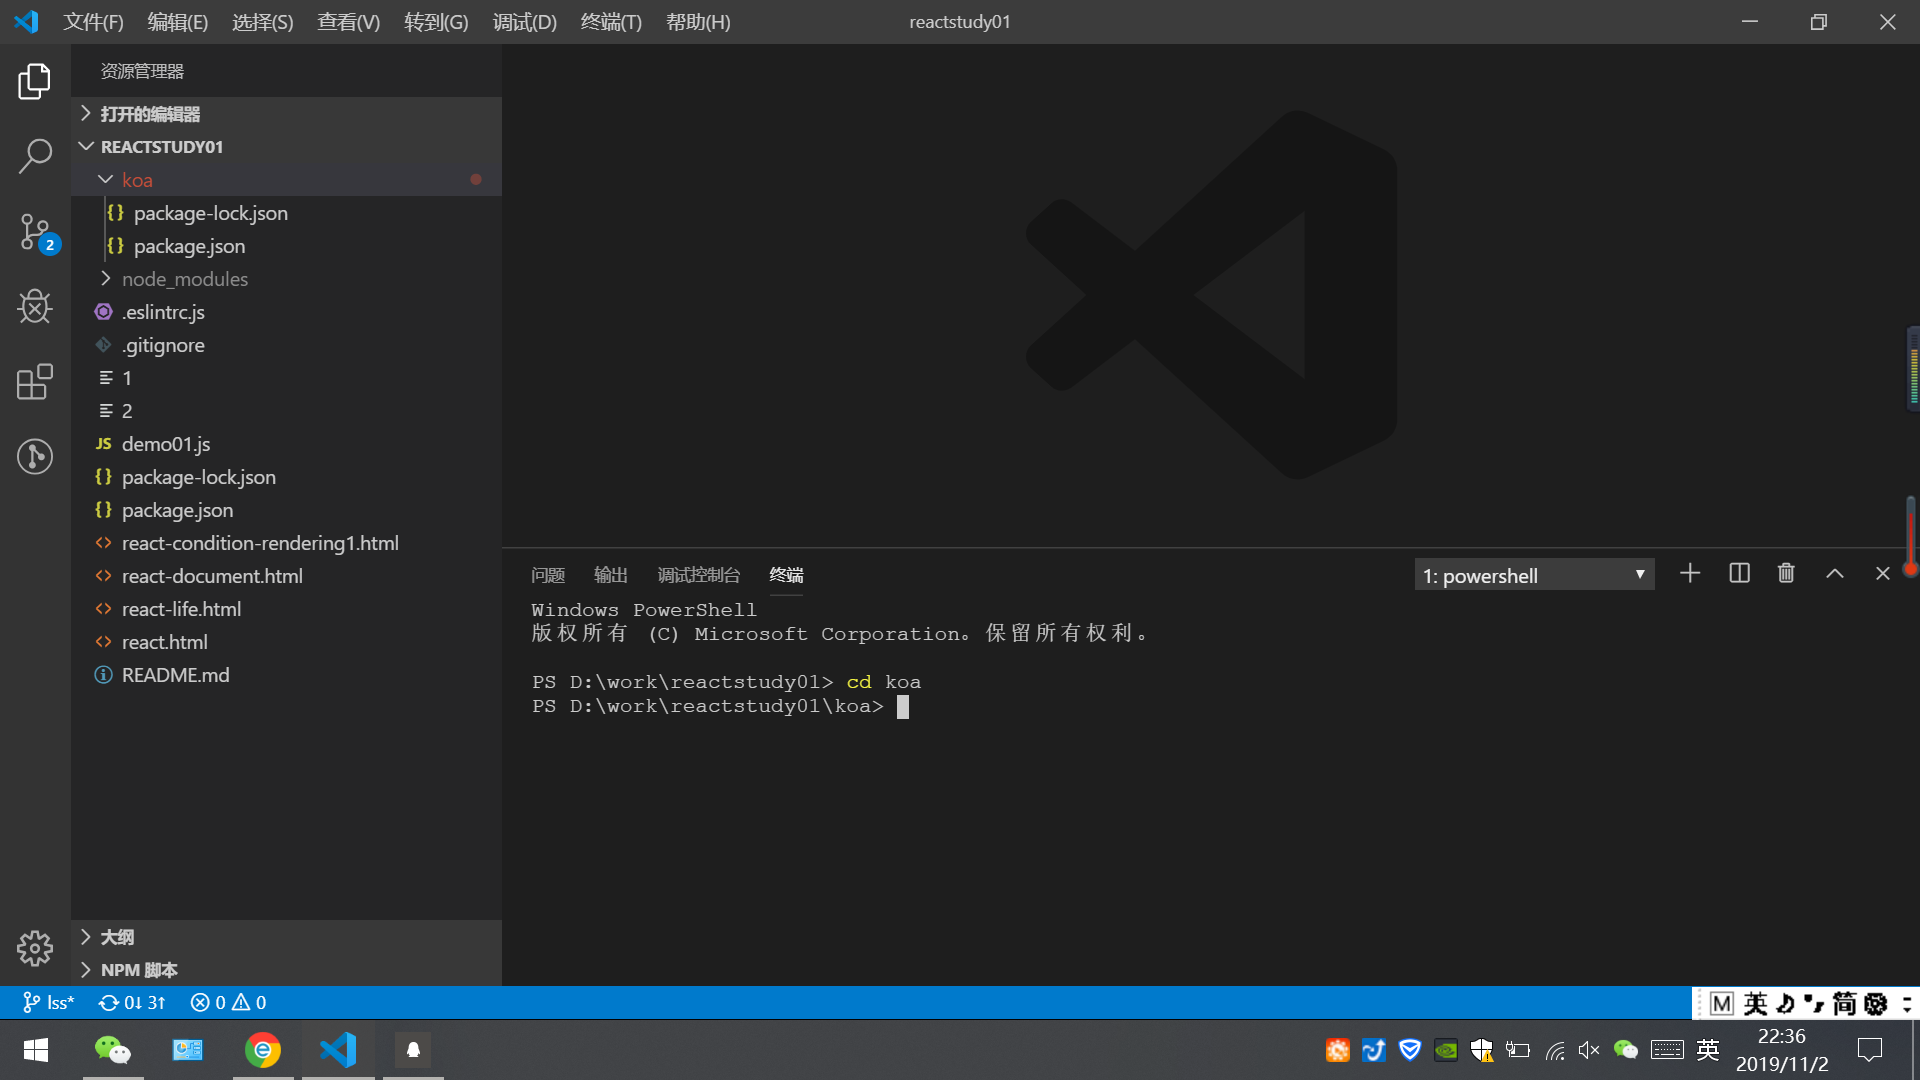Open the Search view in the activity bar
Screen dimensions: 1920x1080
(35, 156)
